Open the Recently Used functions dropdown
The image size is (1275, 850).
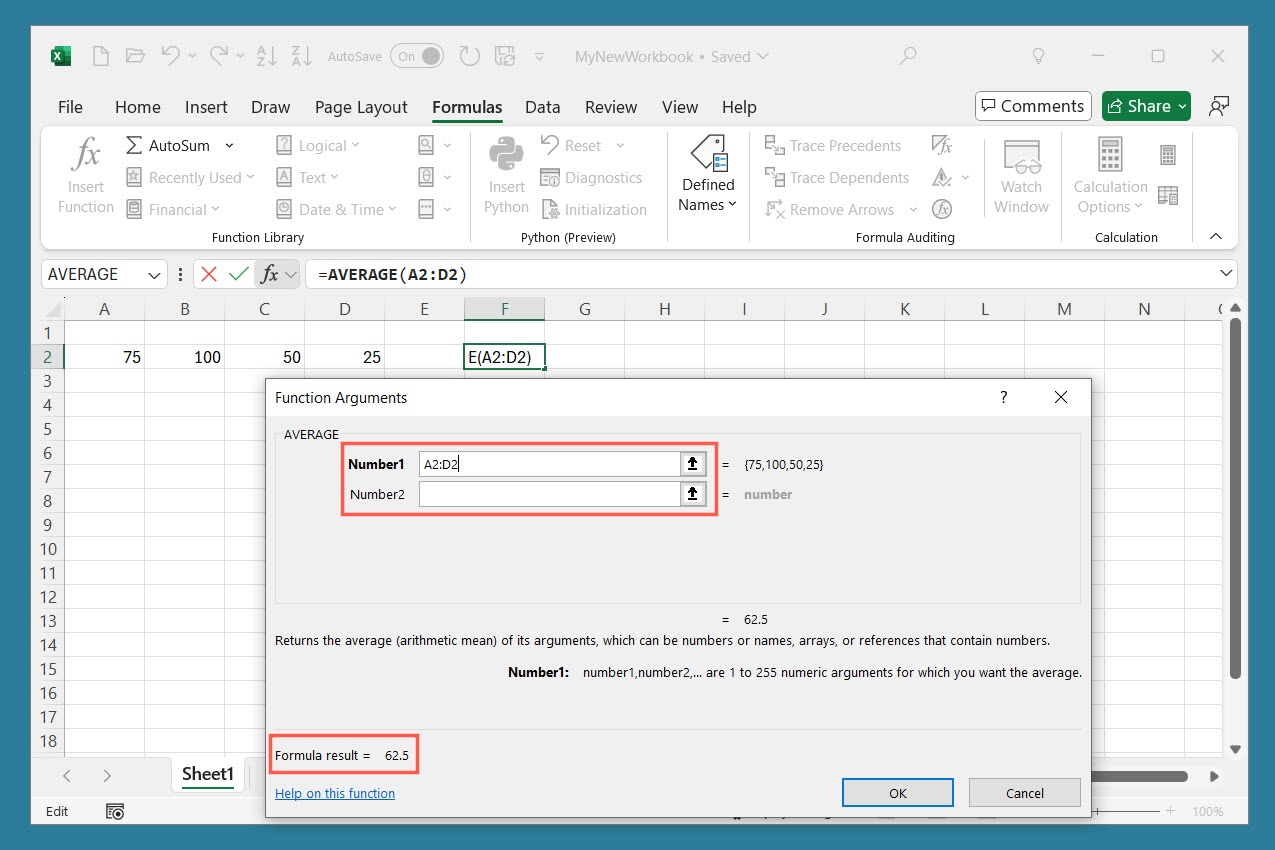point(190,178)
